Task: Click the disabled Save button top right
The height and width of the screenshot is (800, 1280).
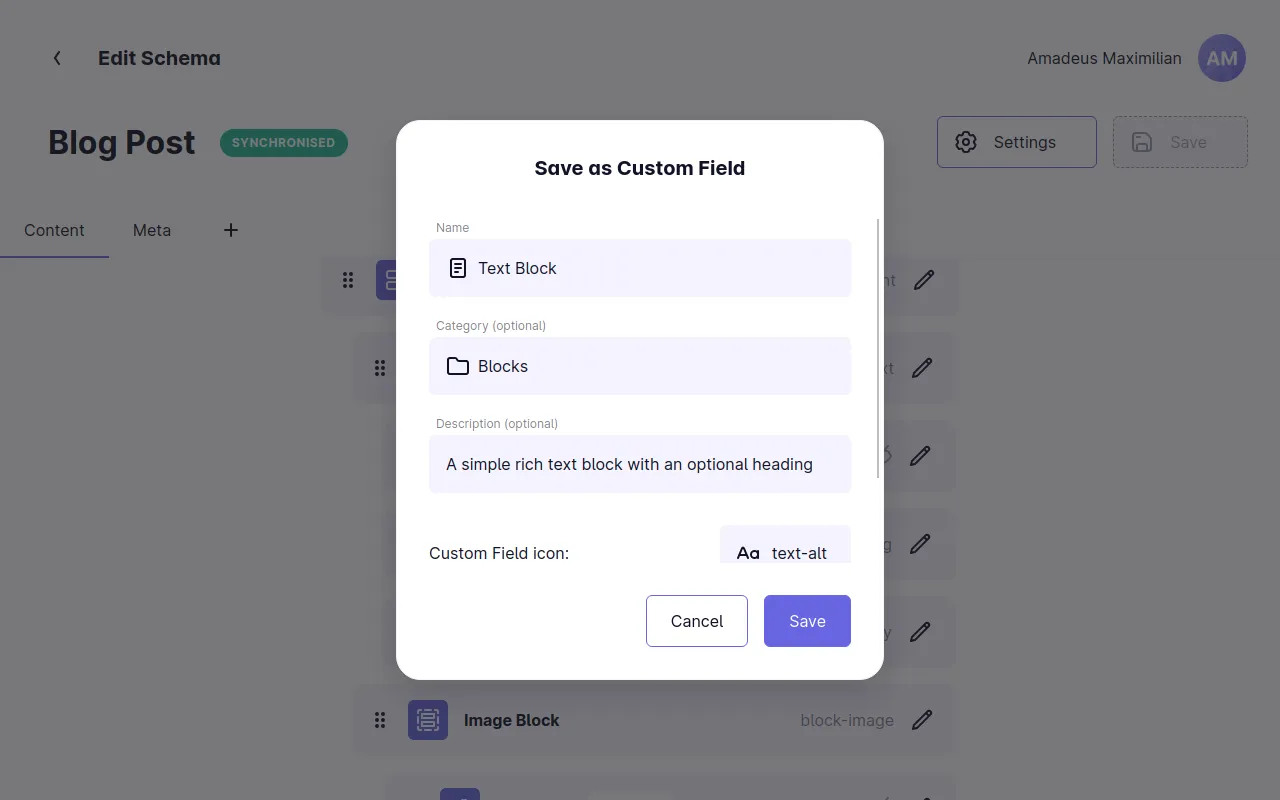Action: pyautogui.click(x=1180, y=142)
